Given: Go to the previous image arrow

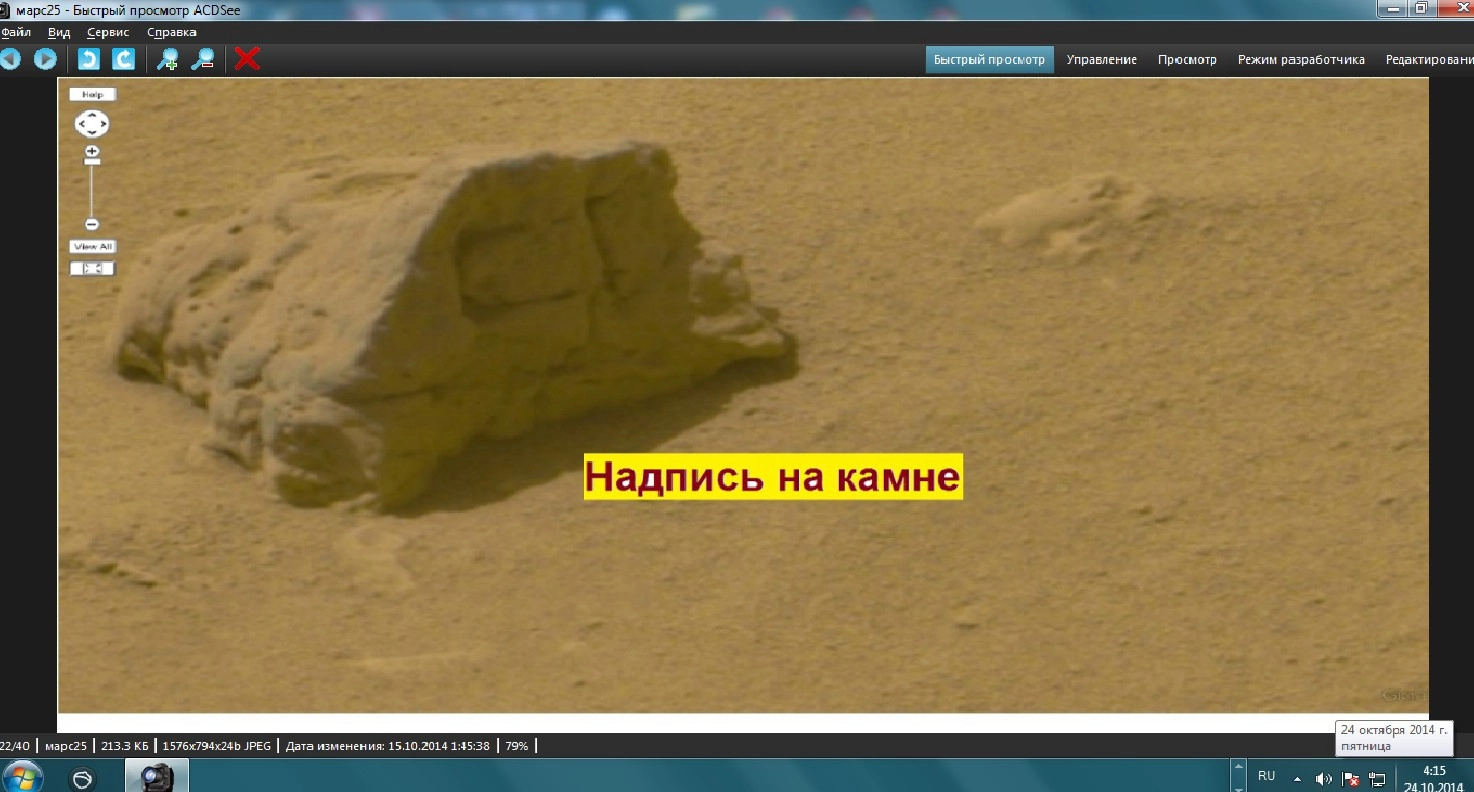Looking at the screenshot, I should pos(10,59).
